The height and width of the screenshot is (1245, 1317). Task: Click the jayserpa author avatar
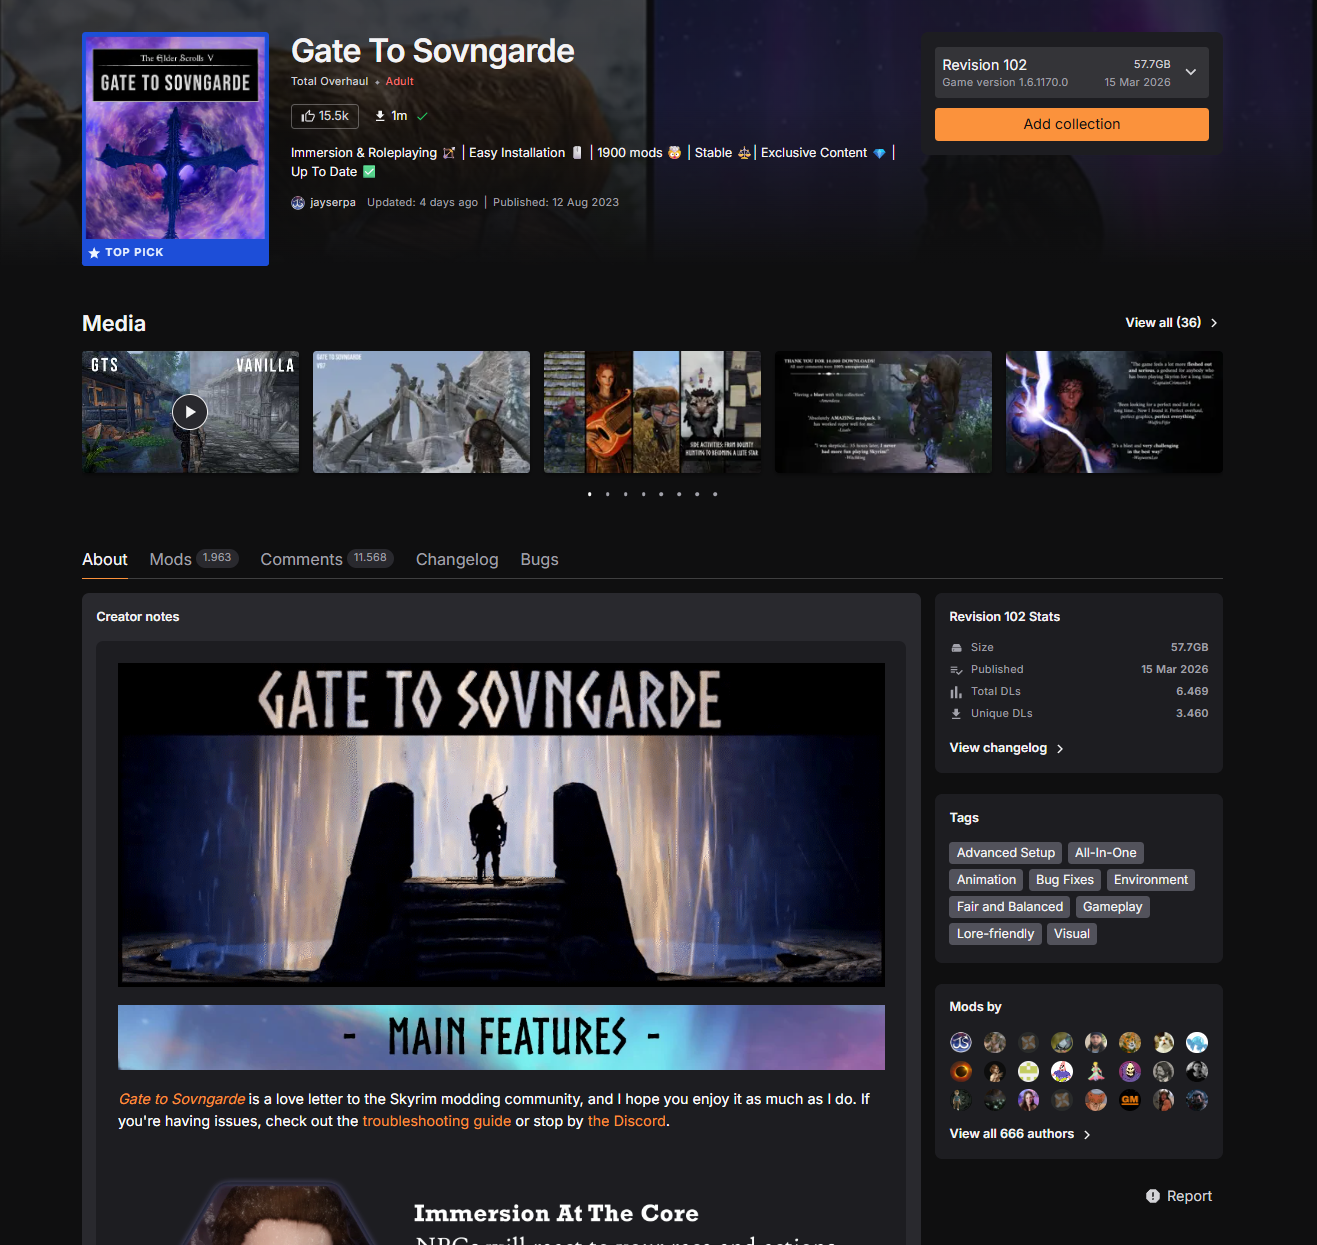(298, 202)
